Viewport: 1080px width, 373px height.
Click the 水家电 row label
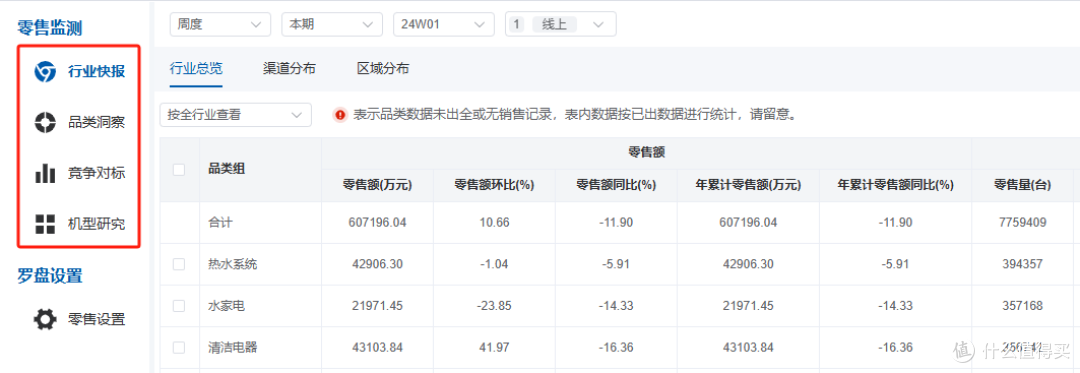(x=226, y=306)
